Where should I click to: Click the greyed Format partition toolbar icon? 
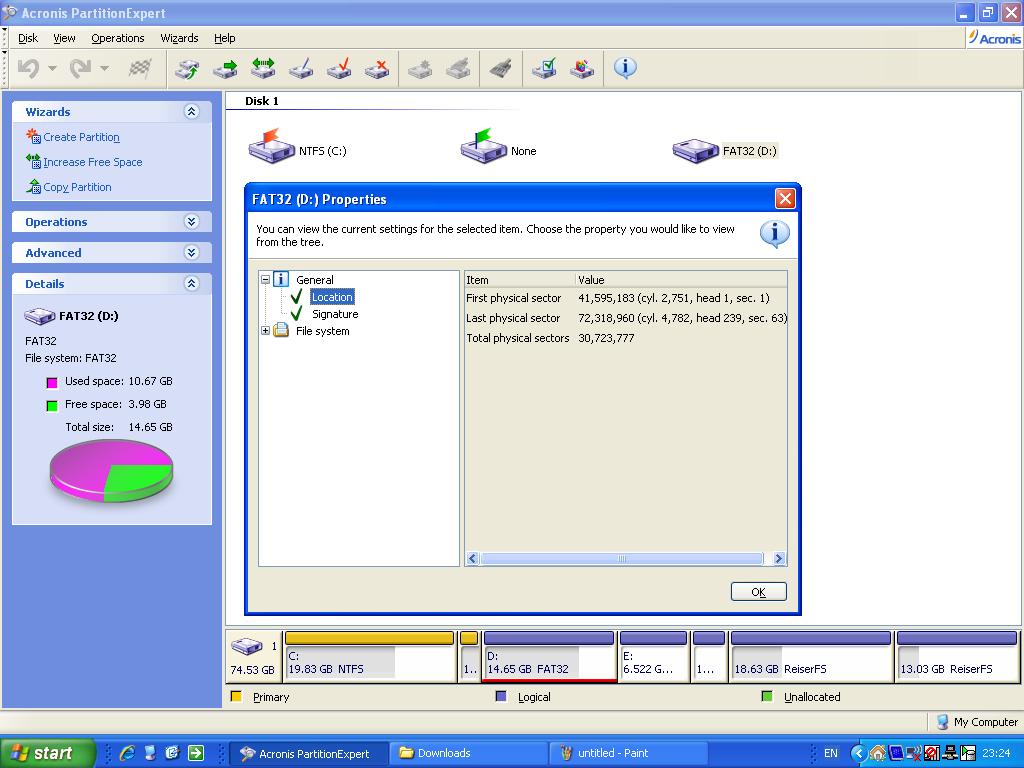pyautogui.click(x=458, y=68)
